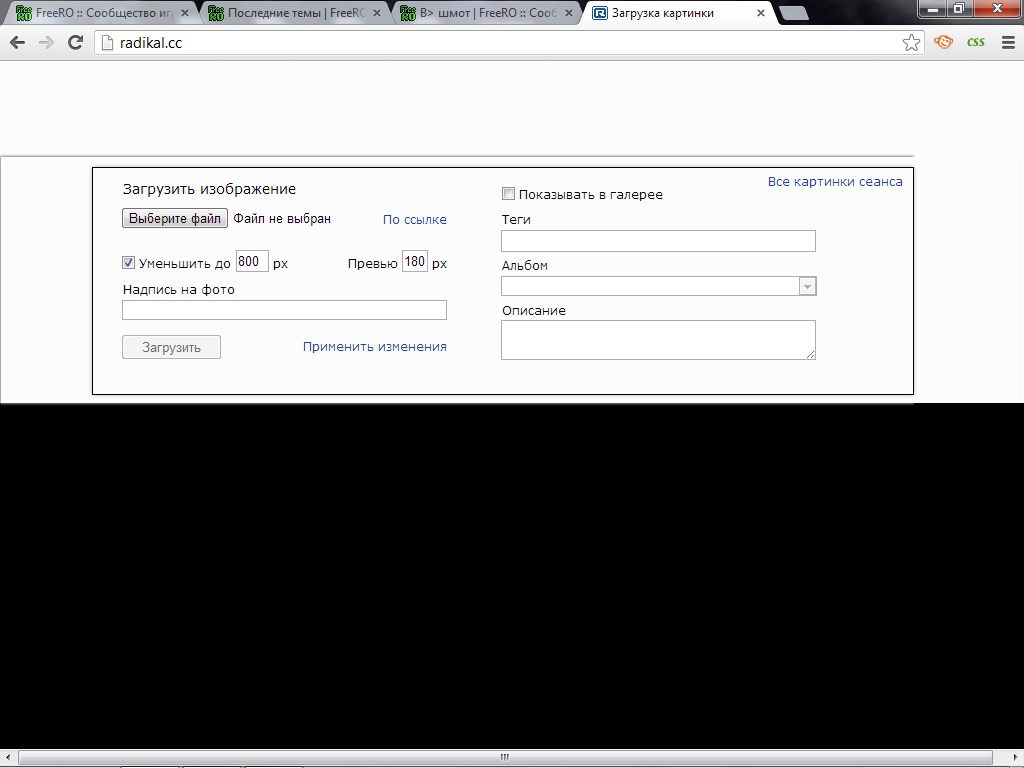Minimize the browser window

(x=933, y=8)
